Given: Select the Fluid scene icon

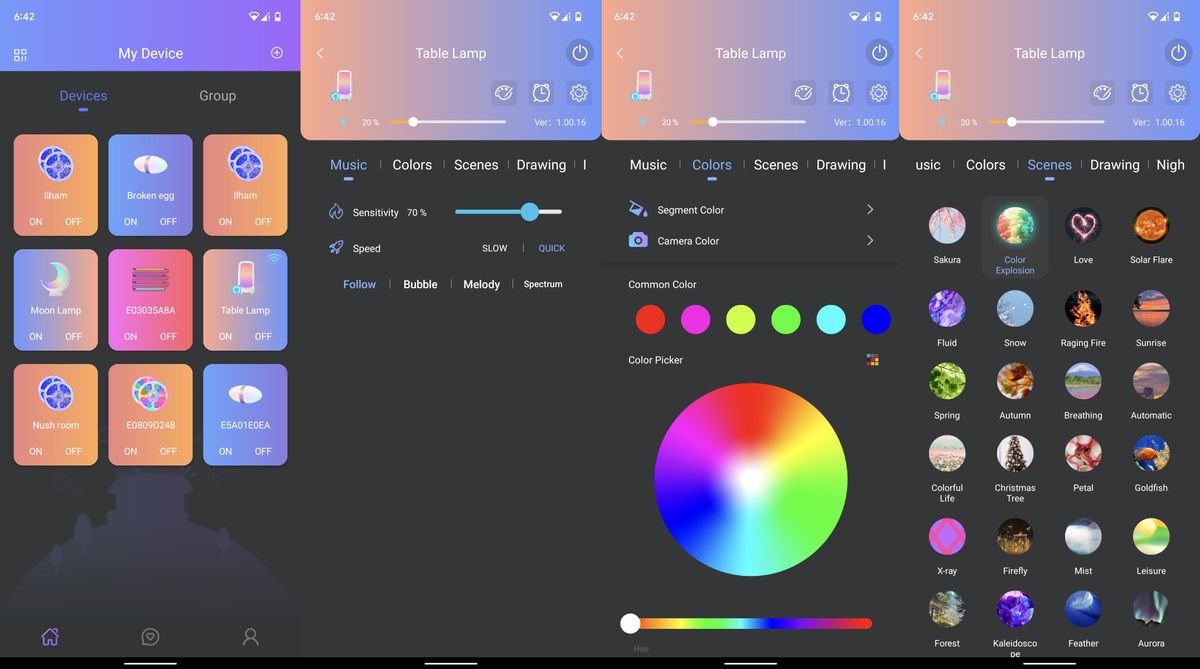Looking at the screenshot, I should pos(947,308).
